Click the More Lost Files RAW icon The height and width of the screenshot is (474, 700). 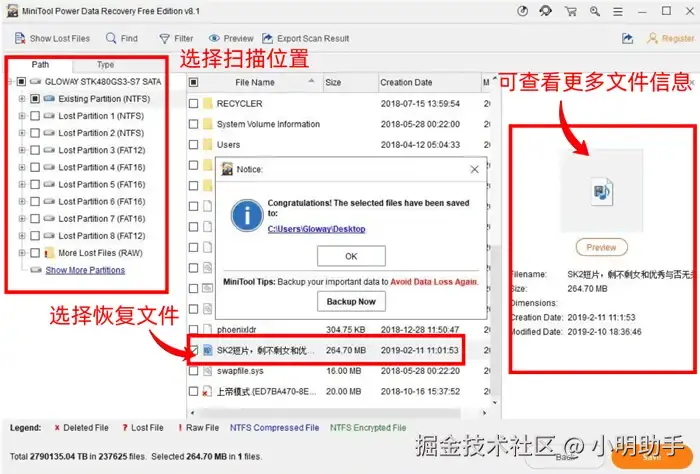(x=49, y=253)
